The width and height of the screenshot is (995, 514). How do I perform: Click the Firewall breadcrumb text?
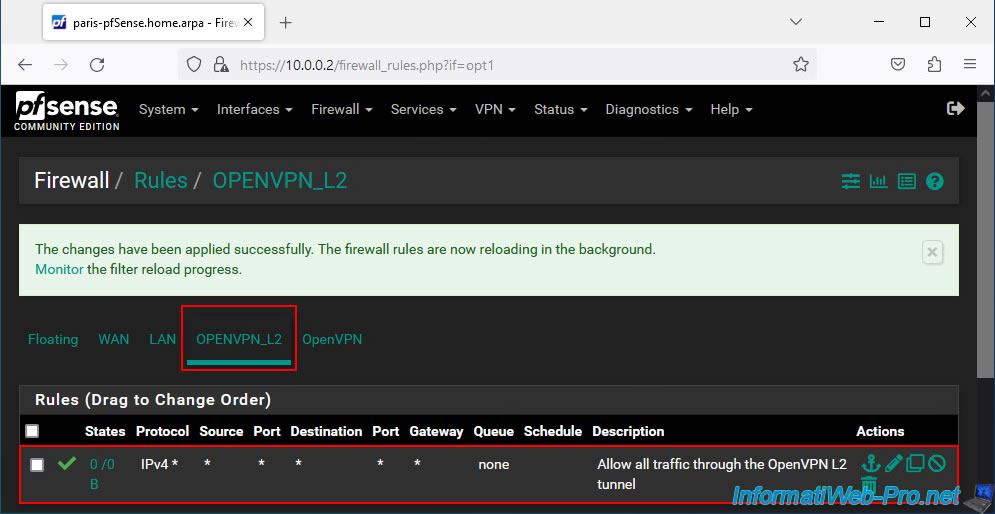point(72,181)
